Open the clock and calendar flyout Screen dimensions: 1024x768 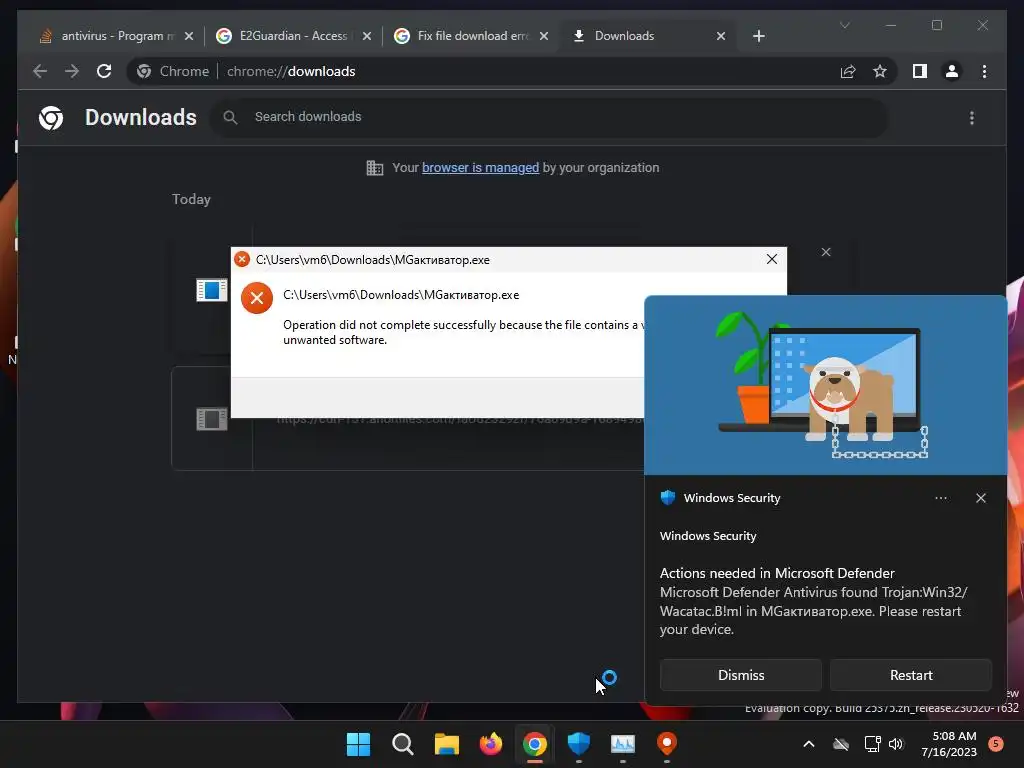pyautogui.click(x=949, y=744)
